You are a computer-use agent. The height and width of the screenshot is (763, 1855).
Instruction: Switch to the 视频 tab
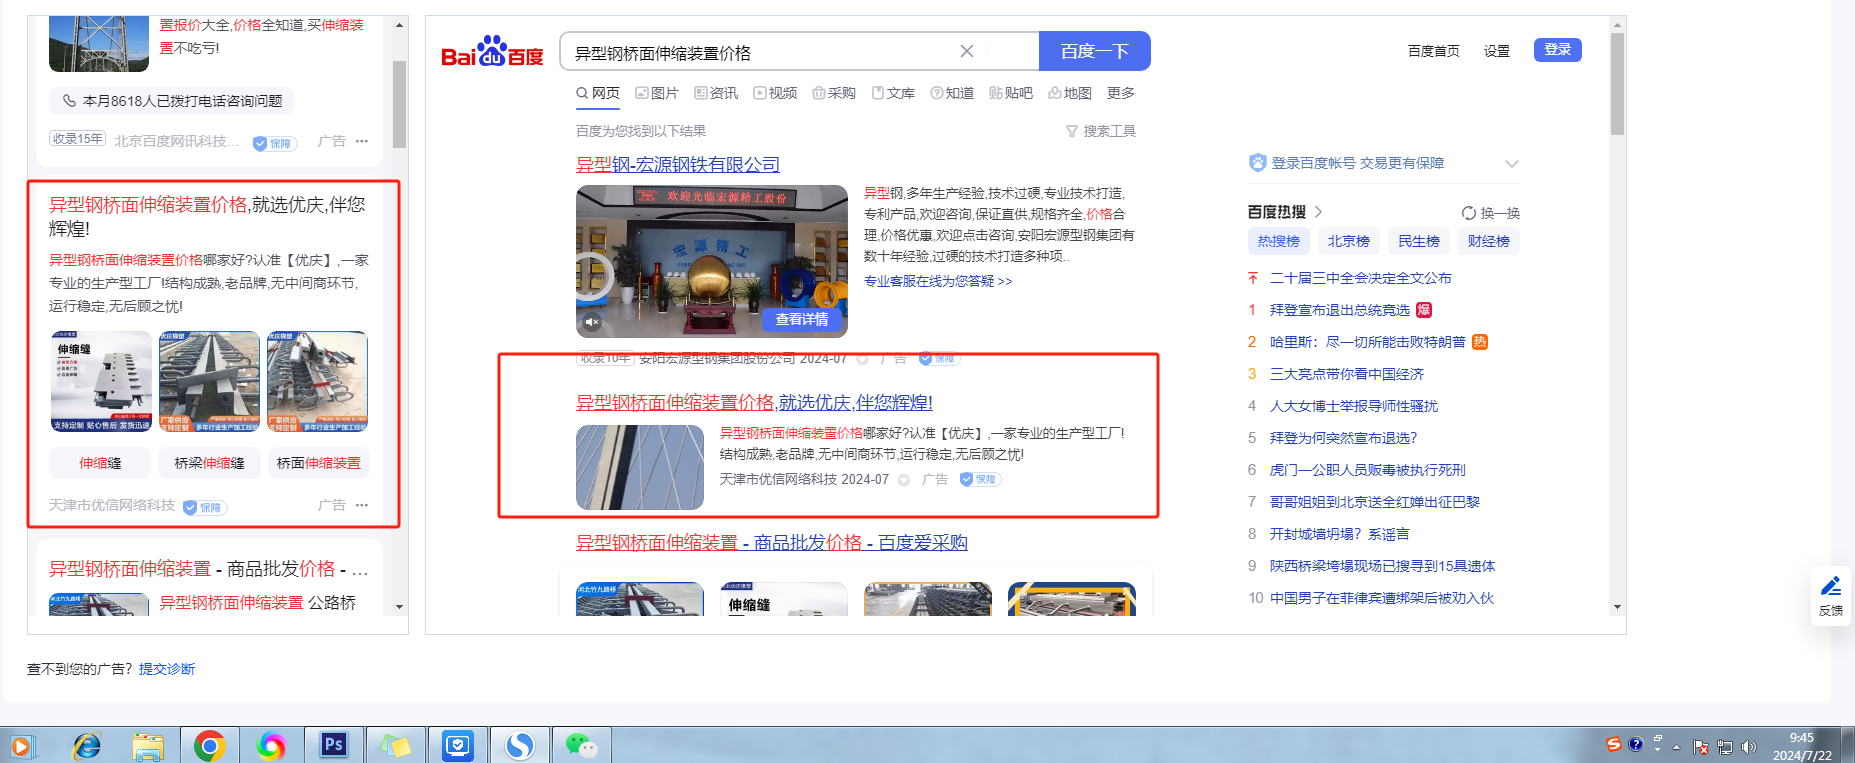[775, 93]
